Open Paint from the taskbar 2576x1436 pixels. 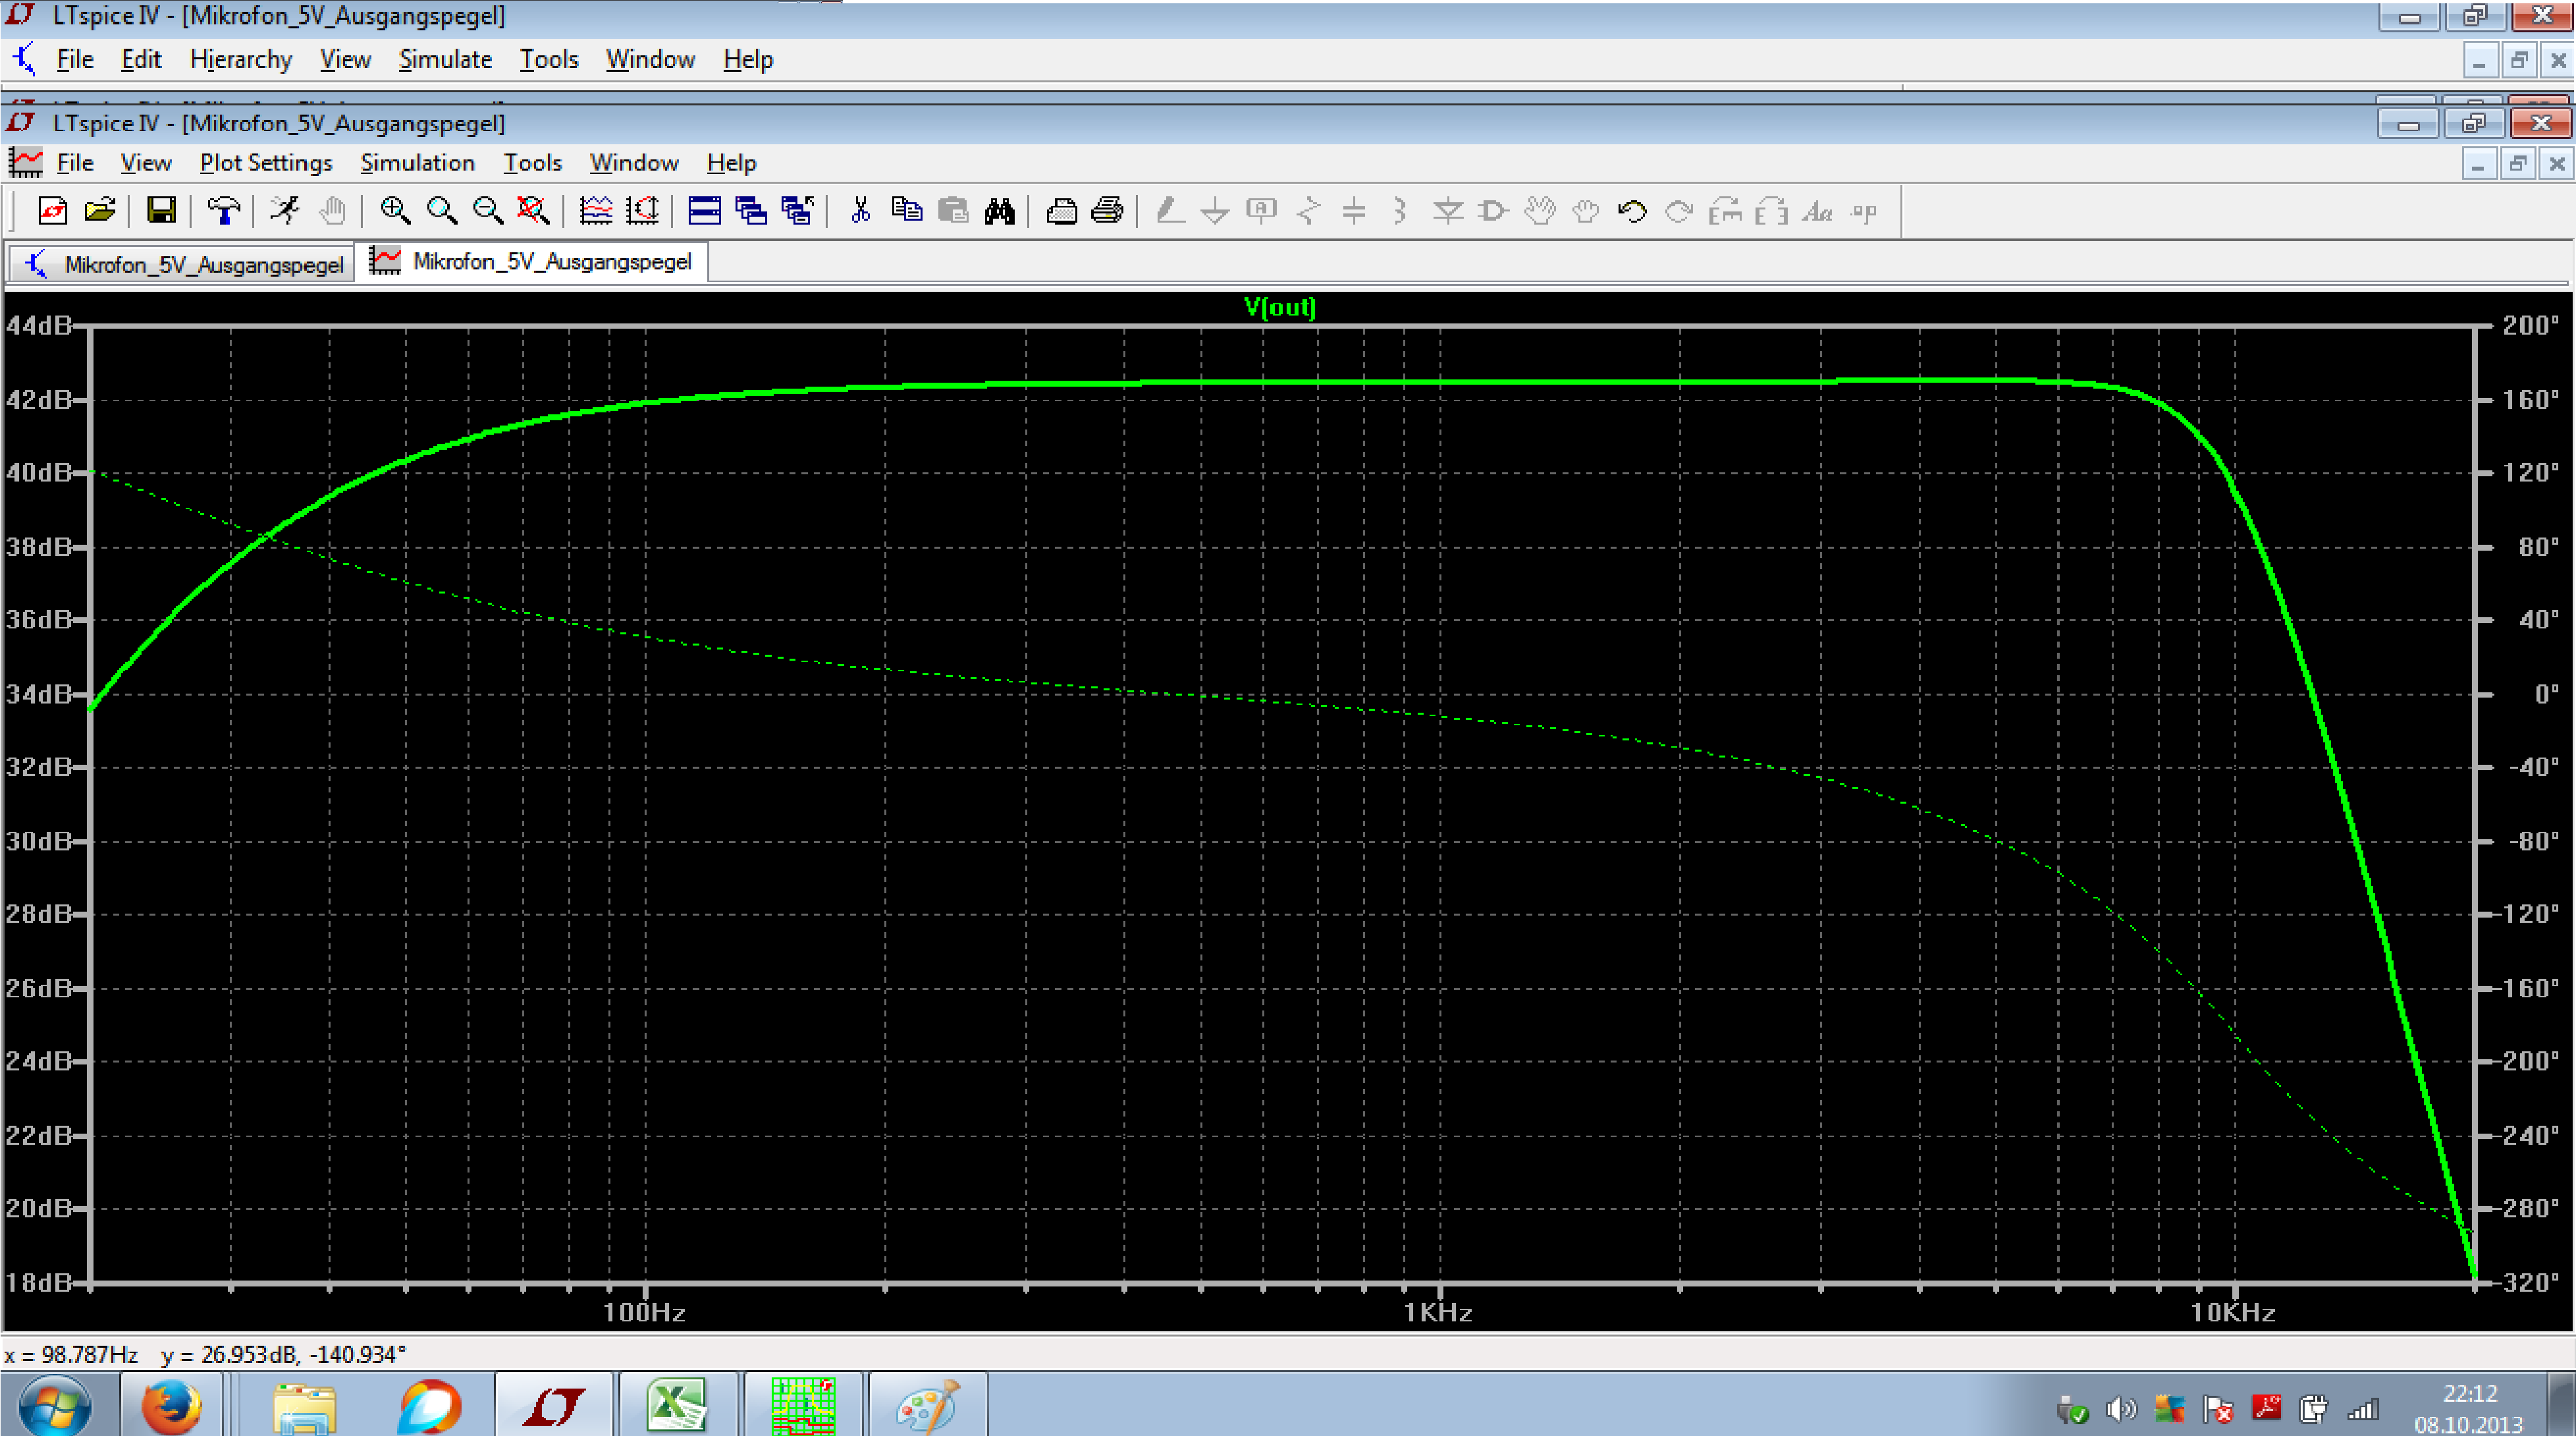click(928, 1405)
